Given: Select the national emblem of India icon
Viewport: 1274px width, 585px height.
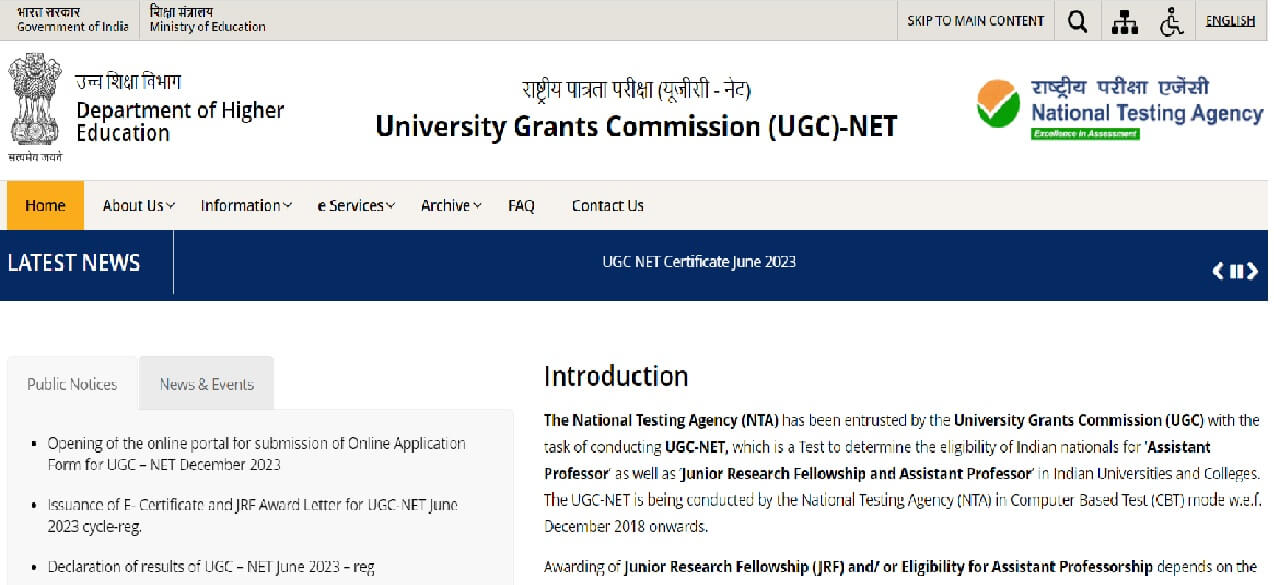Looking at the screenshot, I should click(x=36, y=105).
